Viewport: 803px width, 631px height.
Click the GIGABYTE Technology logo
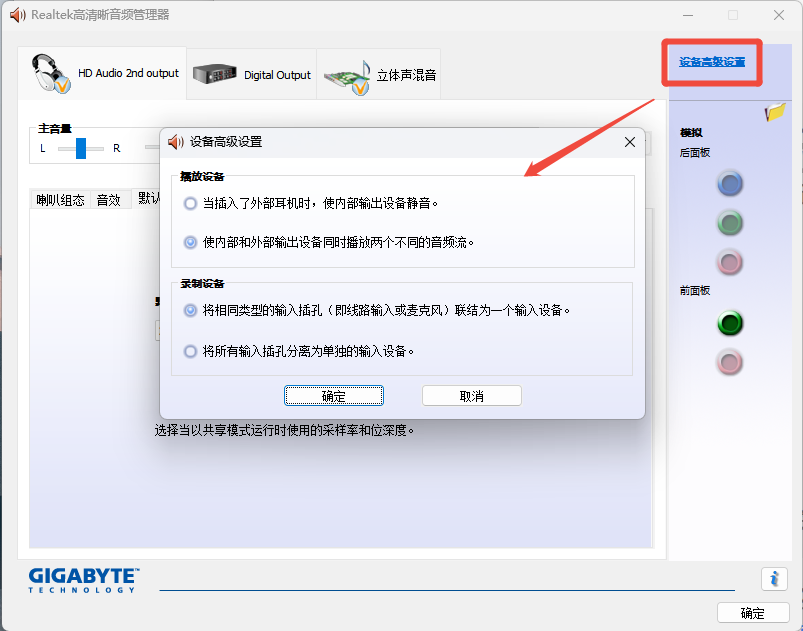84,580
